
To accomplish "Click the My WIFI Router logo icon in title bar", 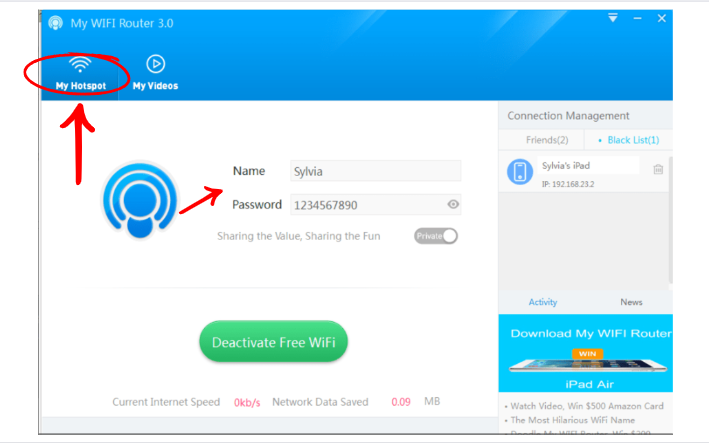I will pos(56,23).
